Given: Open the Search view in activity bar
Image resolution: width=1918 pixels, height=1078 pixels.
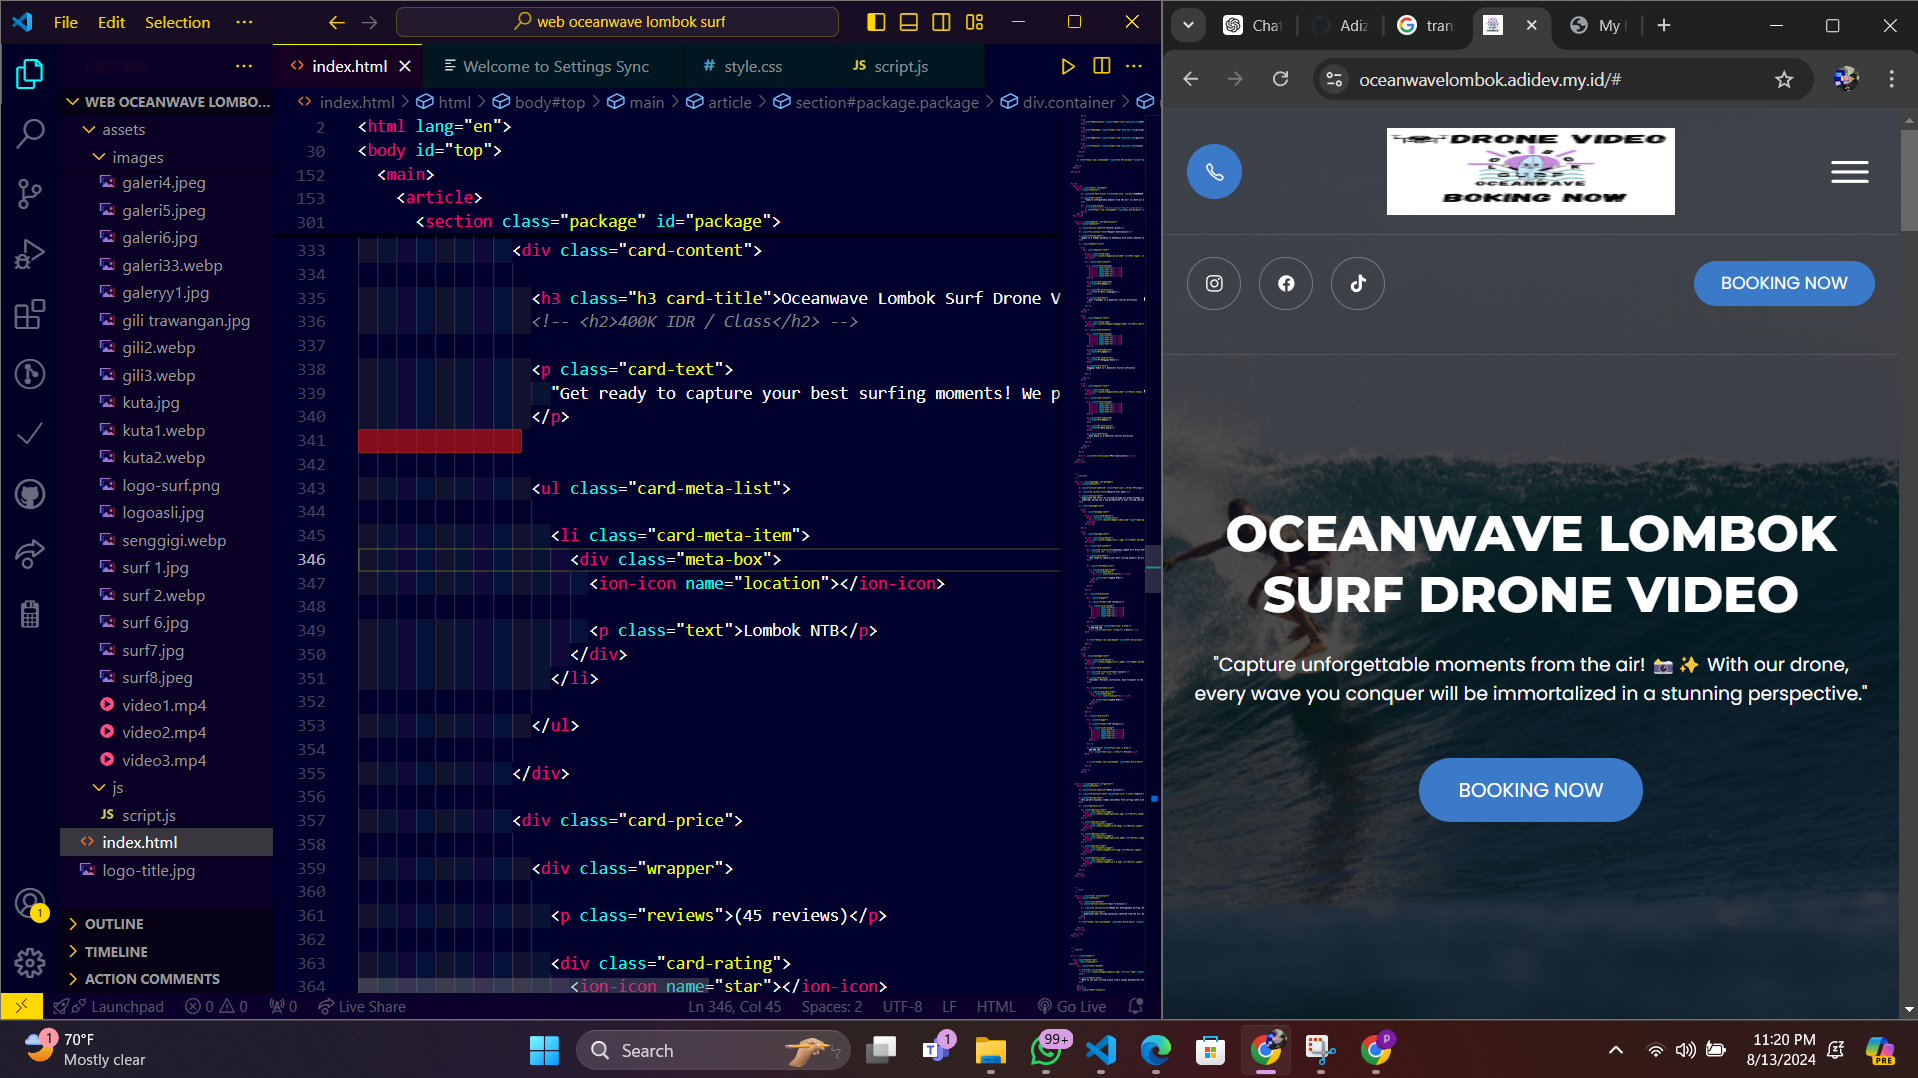Looking at the screenshot, I should pyautogui.click(x=30, y=132).
